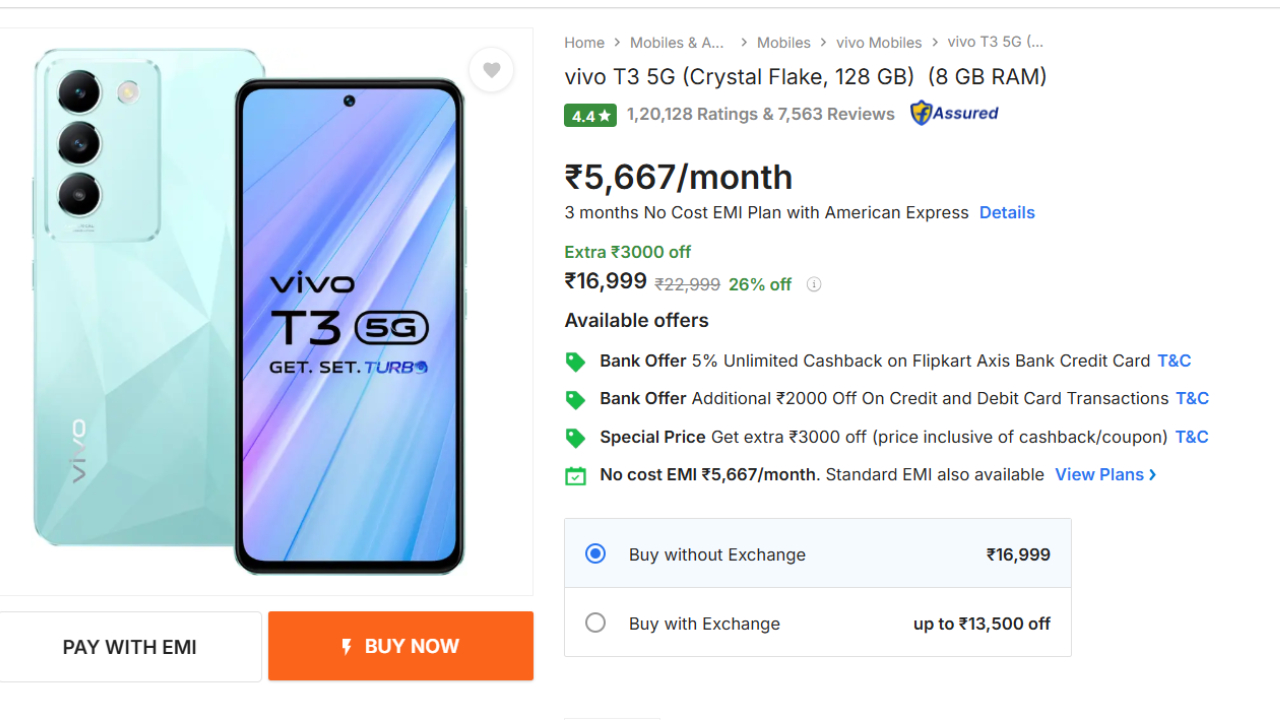Click the heart wishlist icon
Image resolution: width=1280 pixels, height=720 pixels.
491,70
